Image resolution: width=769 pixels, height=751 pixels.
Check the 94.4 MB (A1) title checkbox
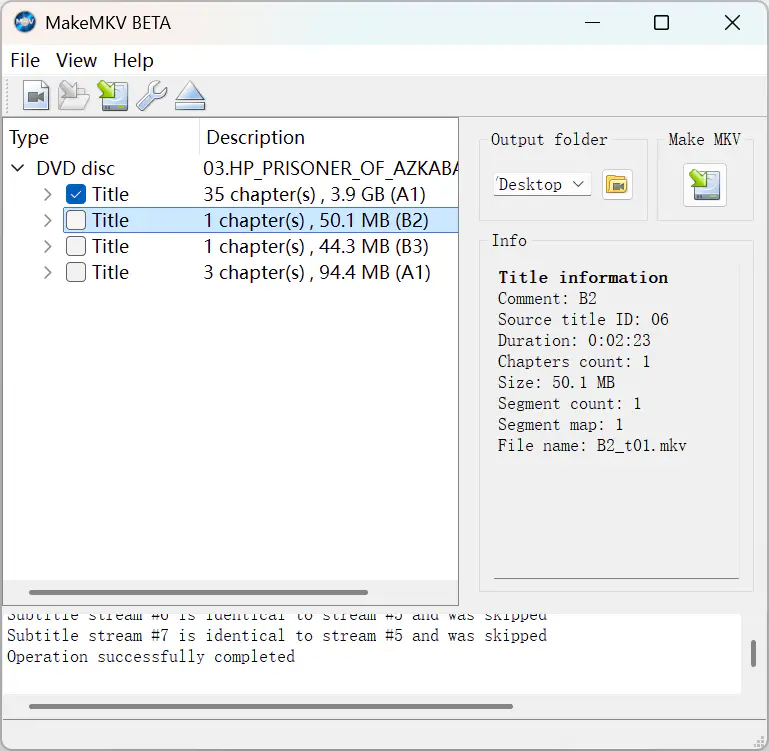click(x=76, y=272)
